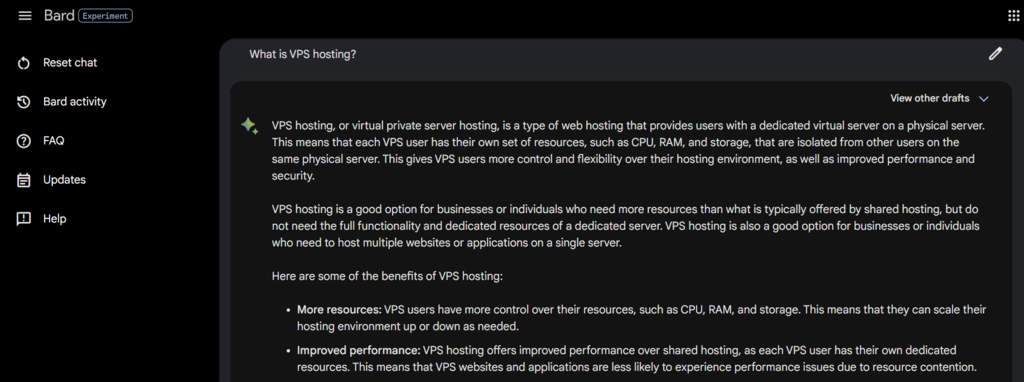Select Bard activity in the sidebar
This screenshot has width=1024, height=382.
(x=74, y=102)
